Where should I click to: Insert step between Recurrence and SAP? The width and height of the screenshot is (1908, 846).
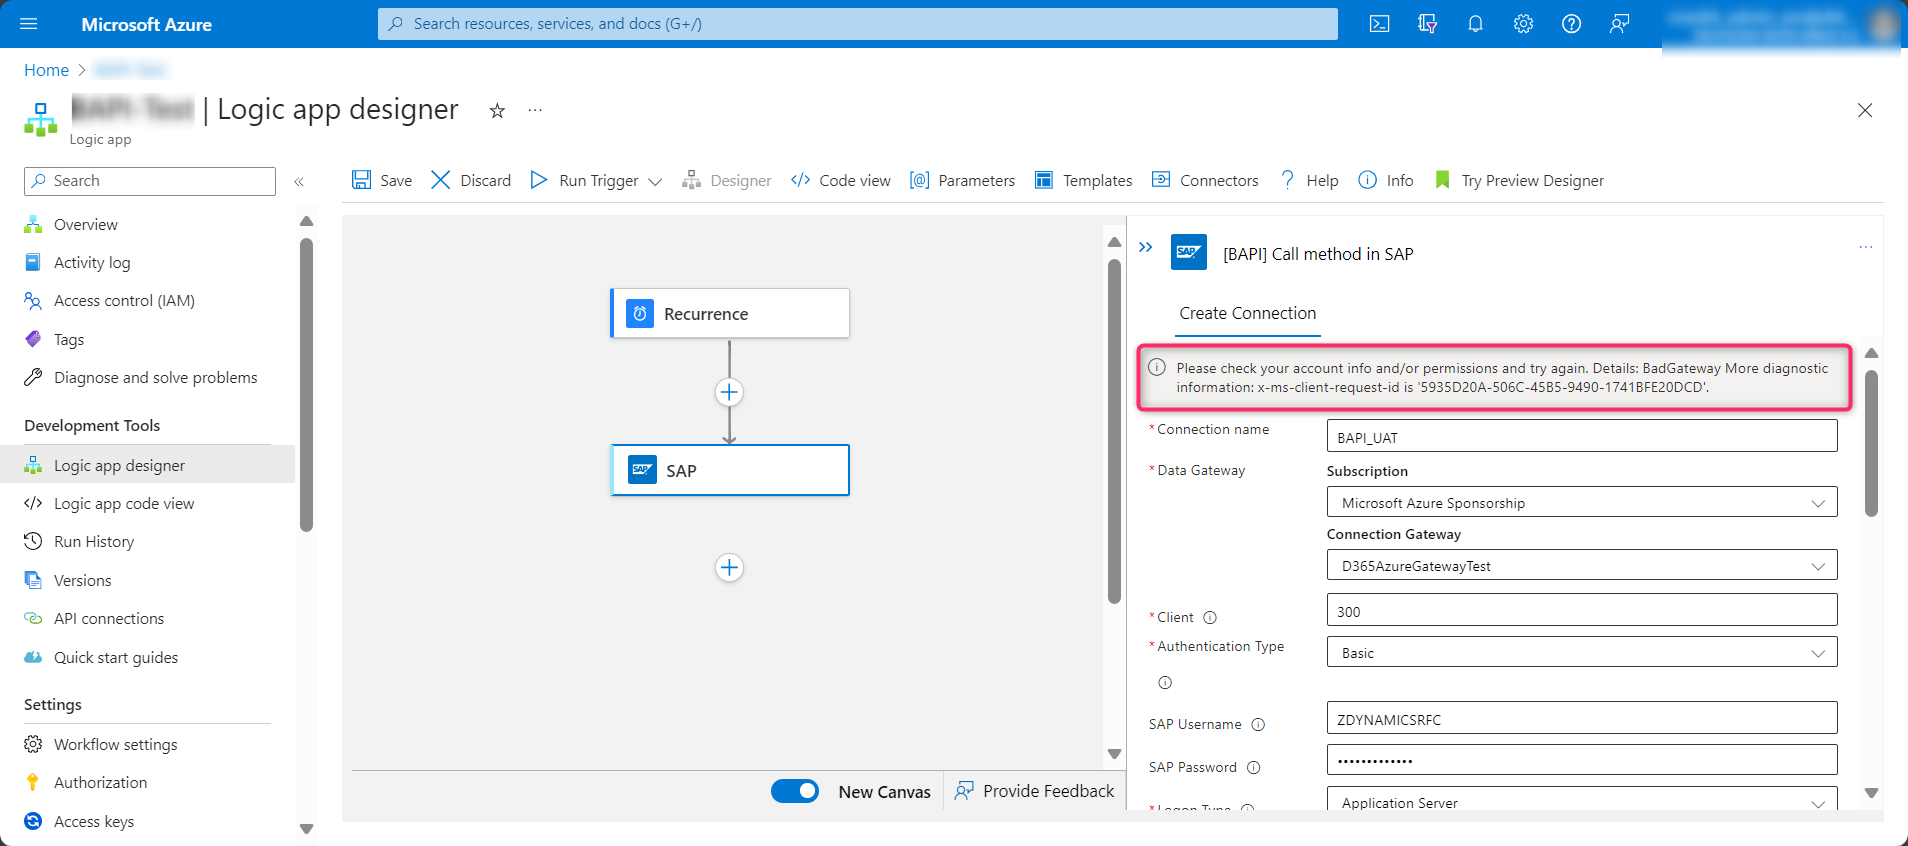click(x=729, y=392)
